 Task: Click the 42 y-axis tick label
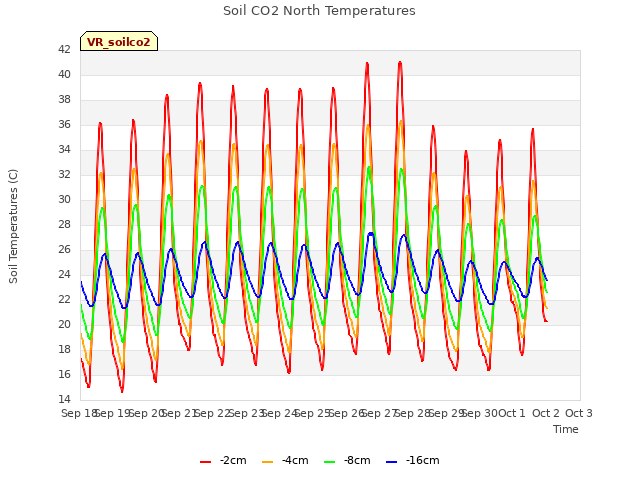pyautogui.click(x=64, y=49)
